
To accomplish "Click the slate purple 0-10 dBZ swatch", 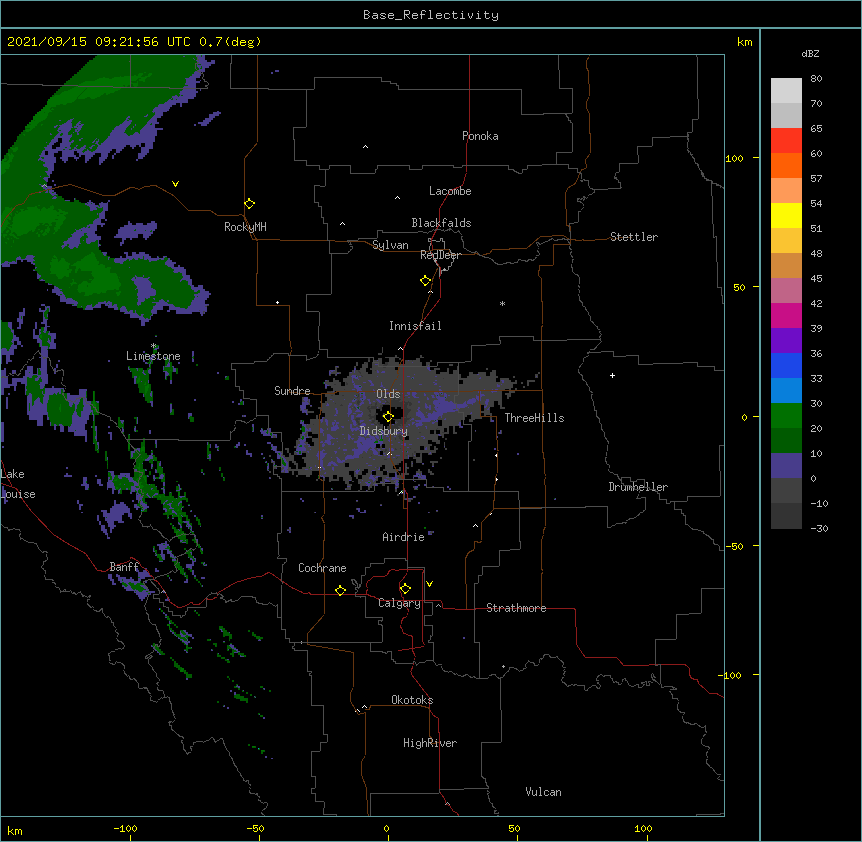I will point(786,466).
